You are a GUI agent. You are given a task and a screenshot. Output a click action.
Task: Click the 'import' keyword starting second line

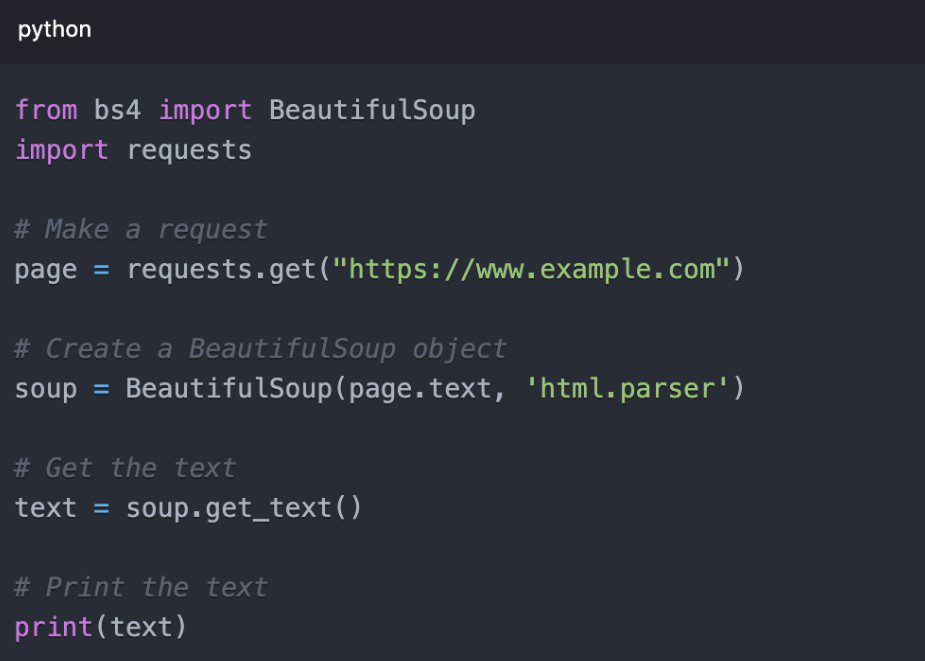pyautogui.click(x=62, y=150)
